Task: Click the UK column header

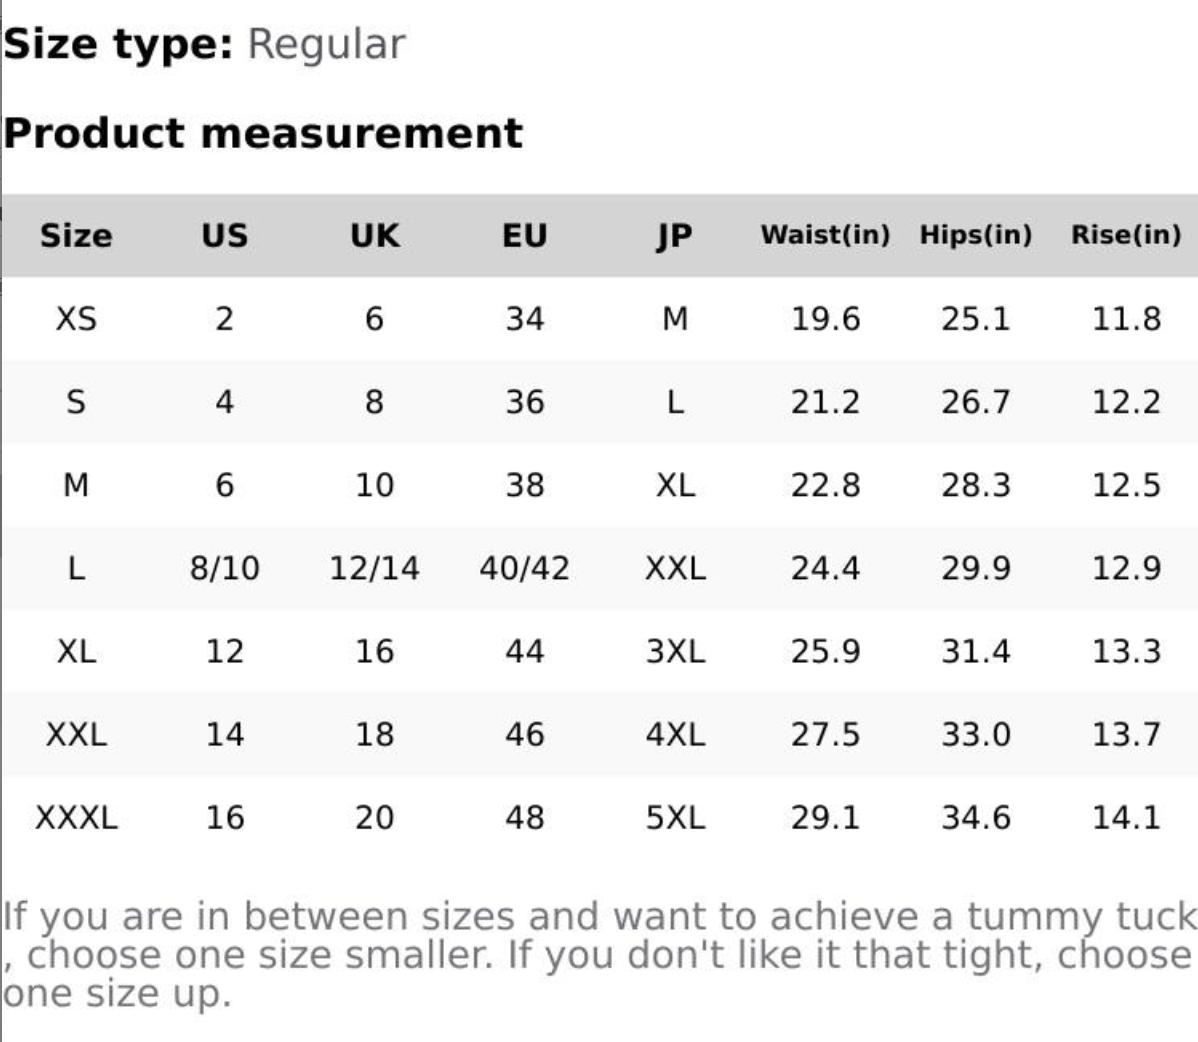Action: point(374,236)
